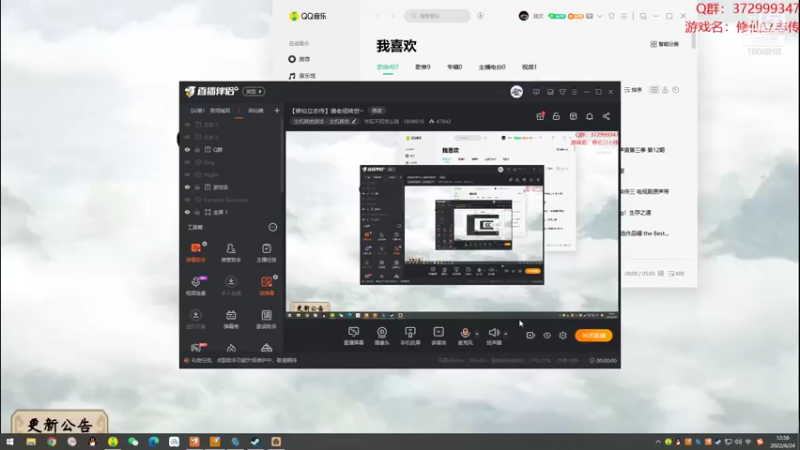
Task: Toggle visibility of 游戏名 source
Action: point(187,187)
